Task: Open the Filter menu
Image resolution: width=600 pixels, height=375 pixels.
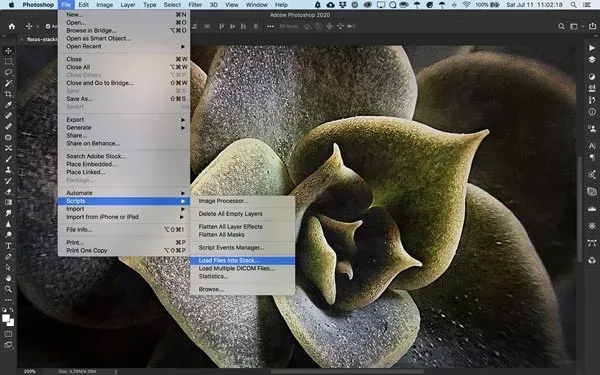Action: coord(195,5)
